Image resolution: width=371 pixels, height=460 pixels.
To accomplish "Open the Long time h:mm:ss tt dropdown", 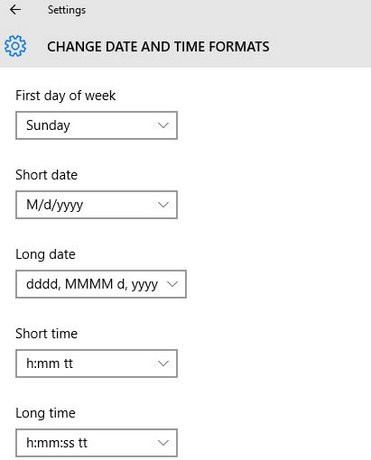I will click(96, 443).
